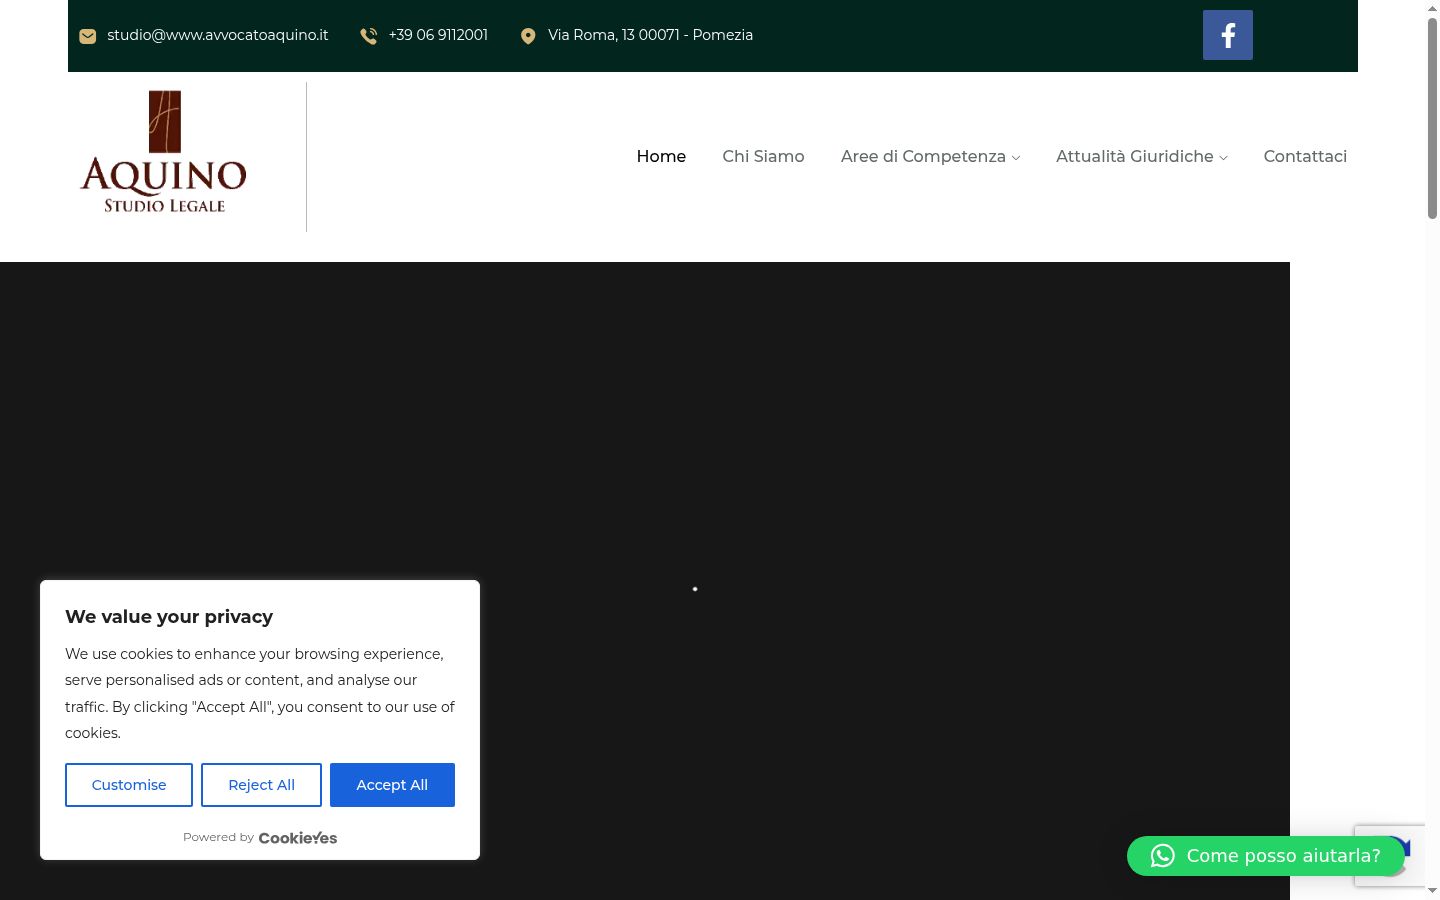Open the 'Come posso aiutarla?' chat button
This screenshot has height=900, width=1440.
1266,856
